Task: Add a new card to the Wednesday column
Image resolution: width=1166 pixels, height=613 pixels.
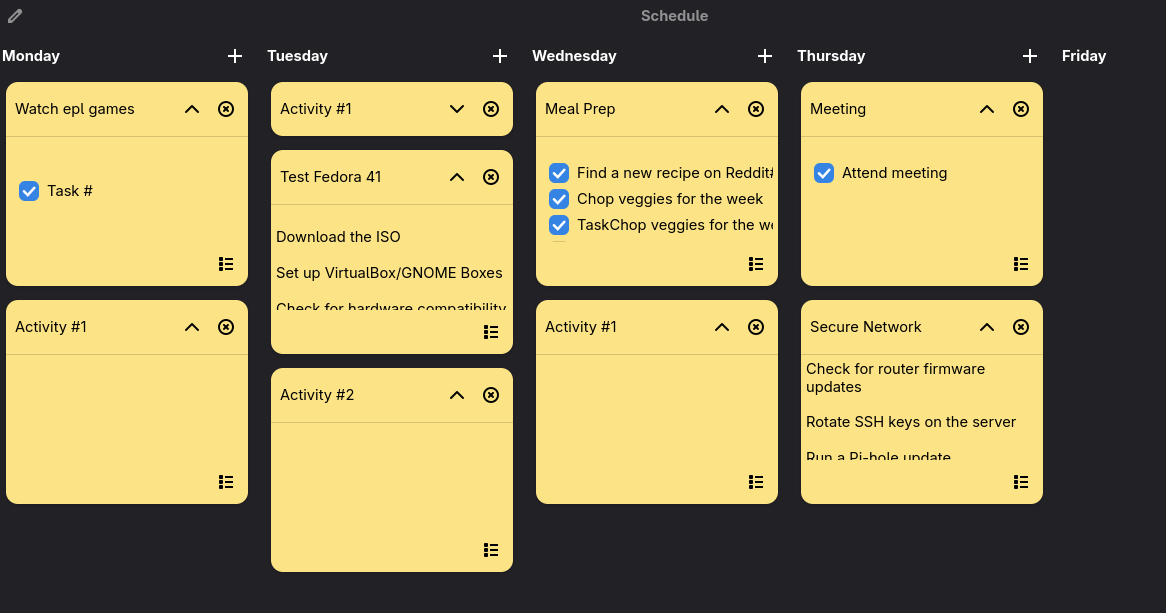Action: [x=764, y=56]
